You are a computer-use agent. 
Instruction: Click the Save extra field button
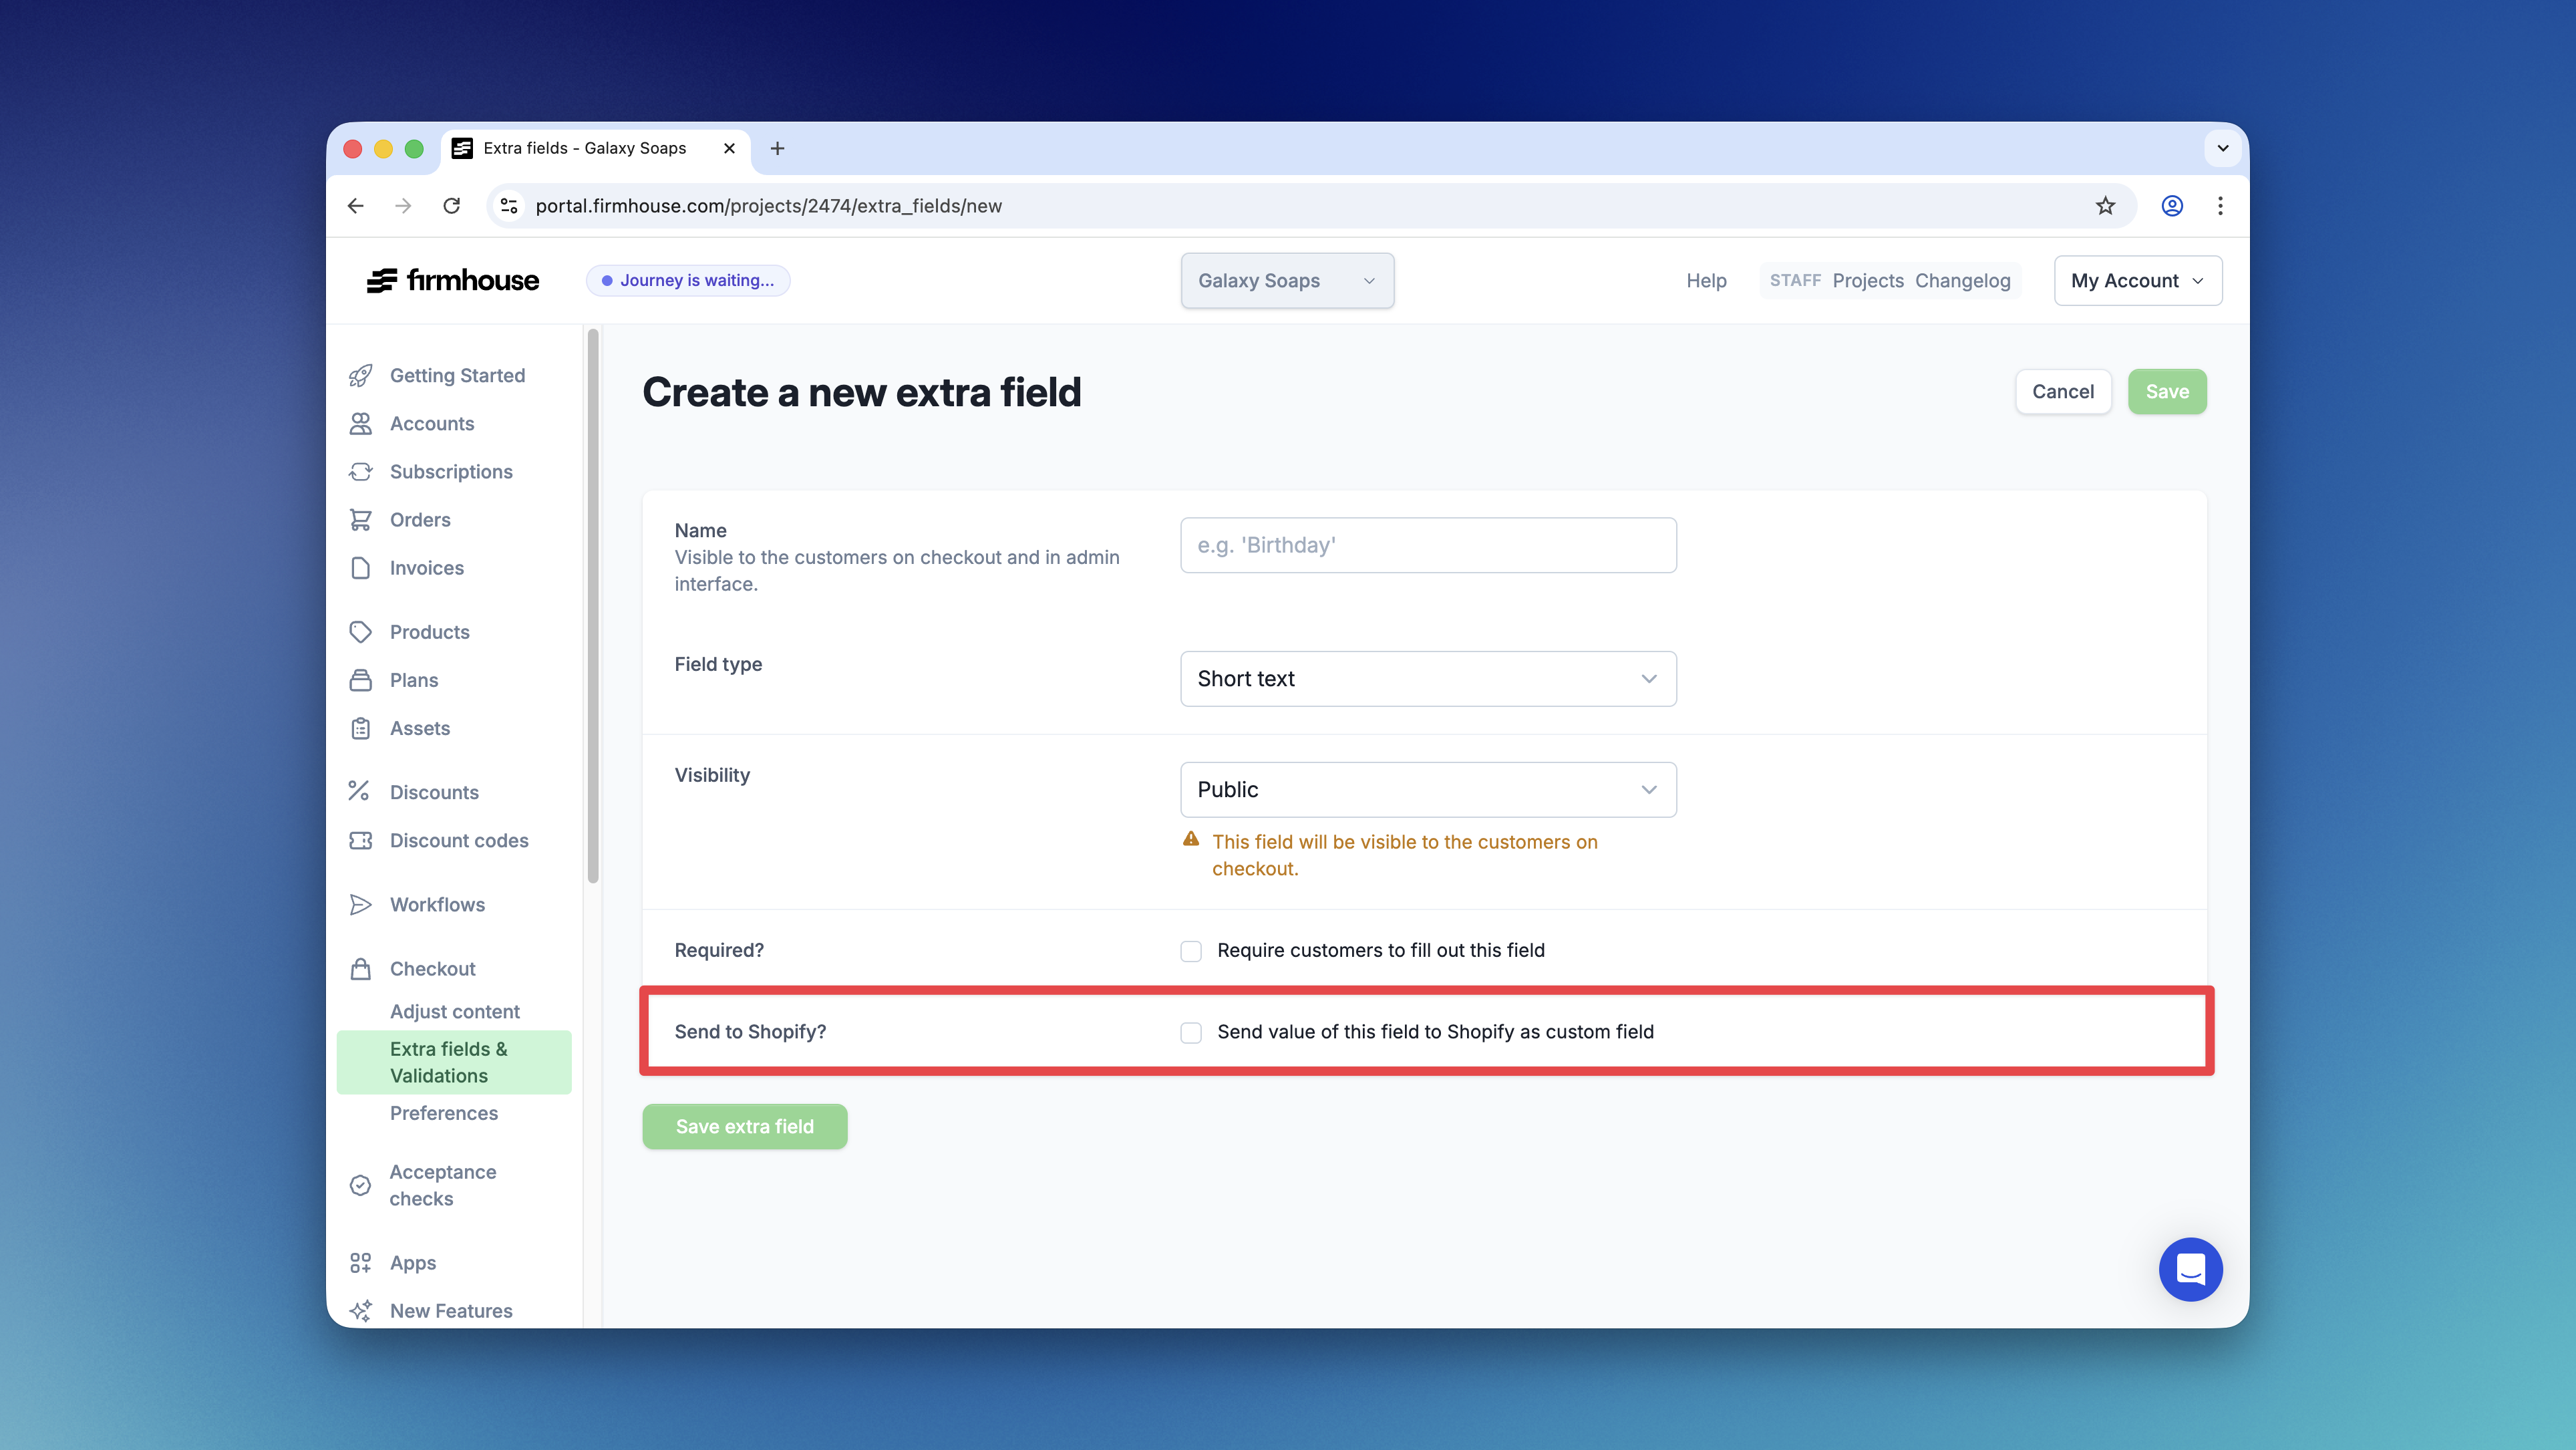click(x=744, y=1126)
